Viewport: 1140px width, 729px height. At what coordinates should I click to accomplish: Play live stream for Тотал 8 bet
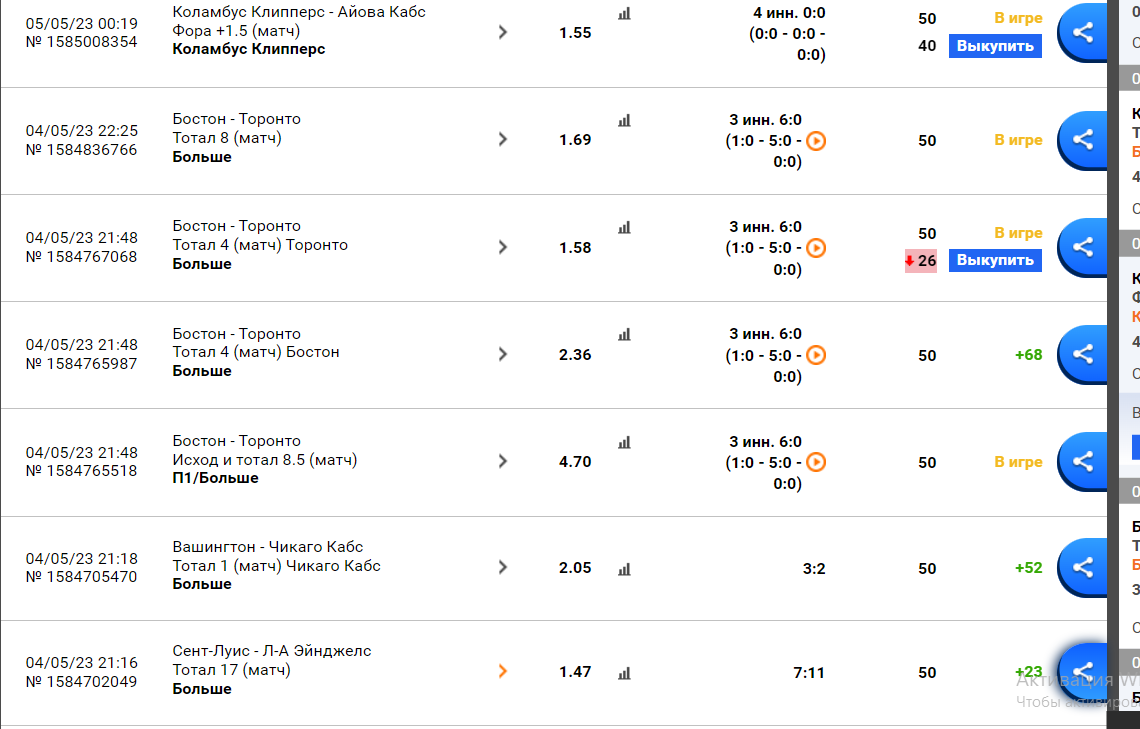(816, 141)
